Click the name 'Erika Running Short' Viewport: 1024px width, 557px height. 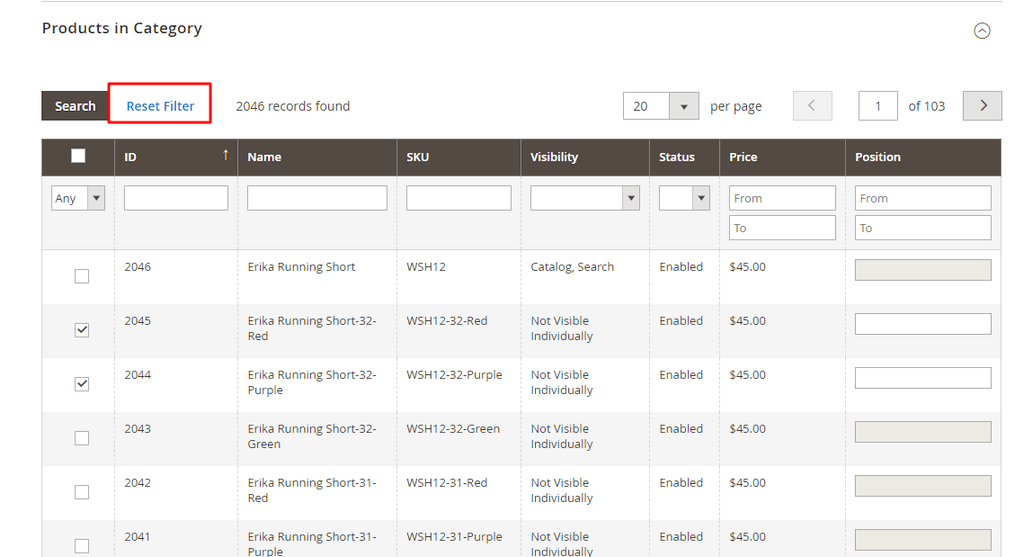(x=301, y=266)
